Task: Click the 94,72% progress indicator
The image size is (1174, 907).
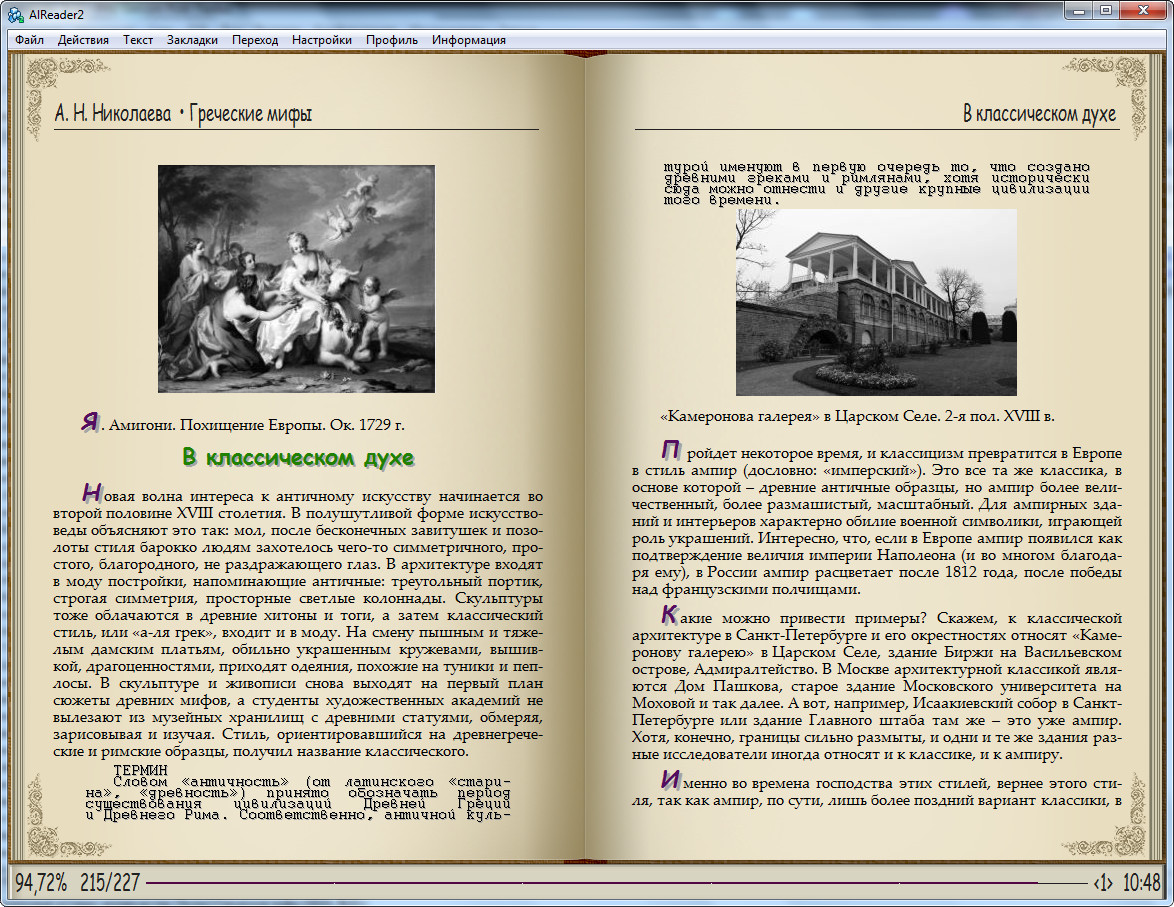Action: (40, 883)
